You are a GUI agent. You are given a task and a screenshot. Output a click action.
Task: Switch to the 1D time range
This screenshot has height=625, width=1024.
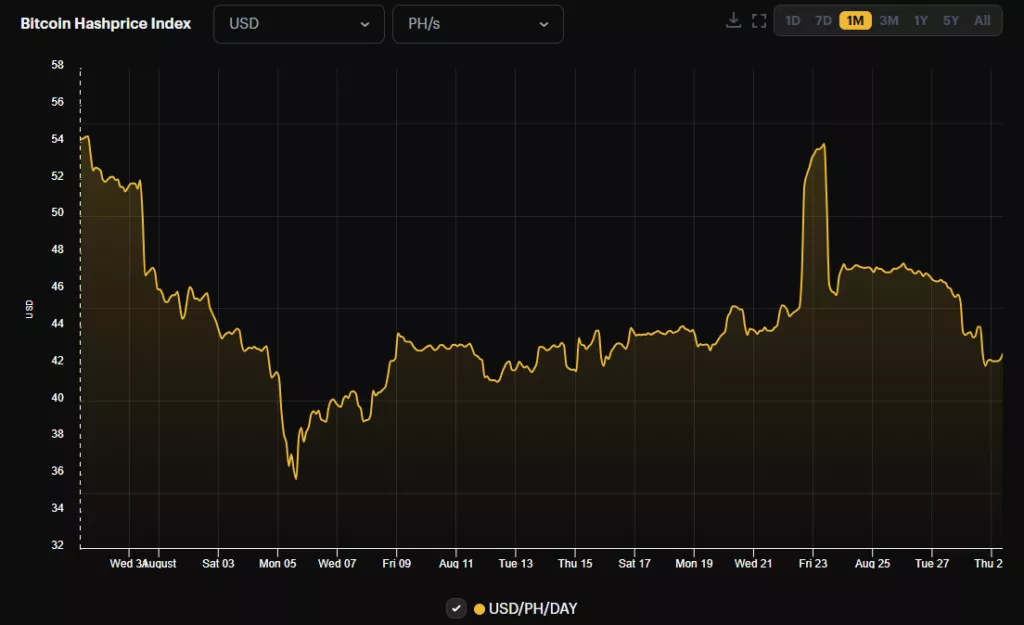[792, 21]
